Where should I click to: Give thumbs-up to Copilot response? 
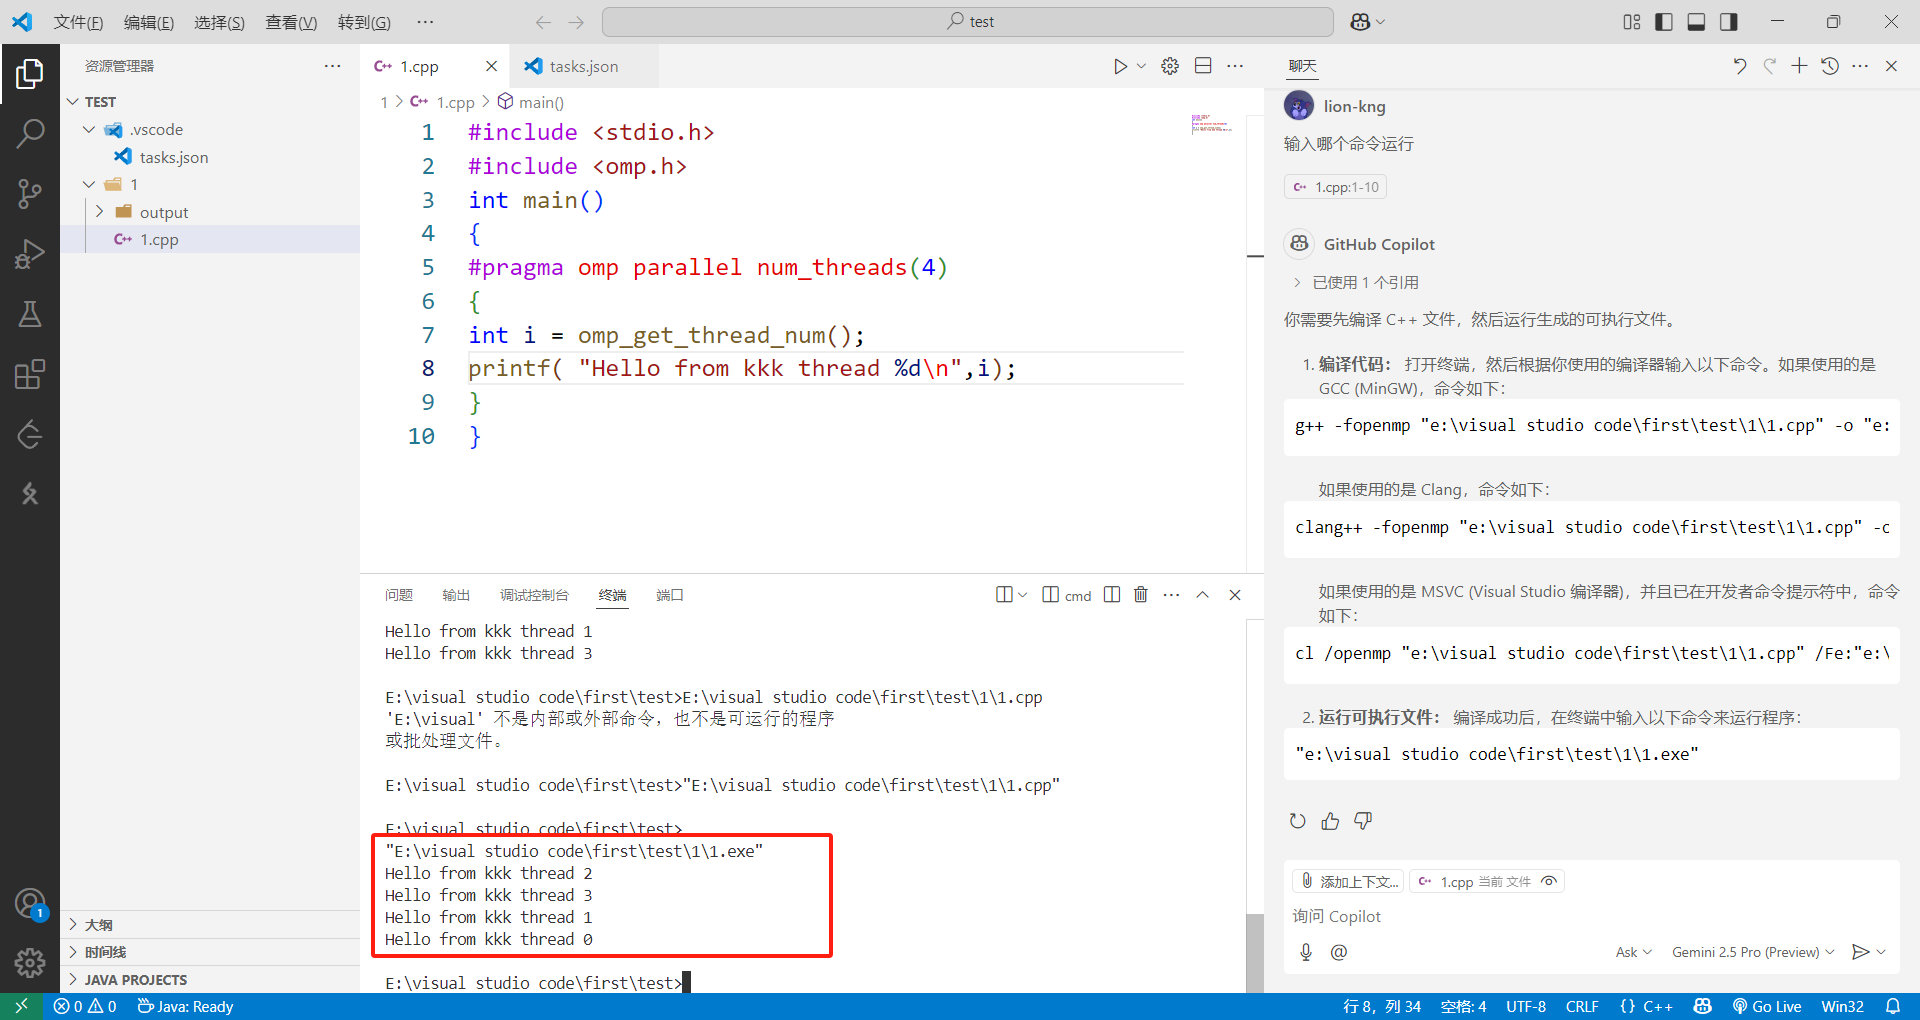(1329, 820)
